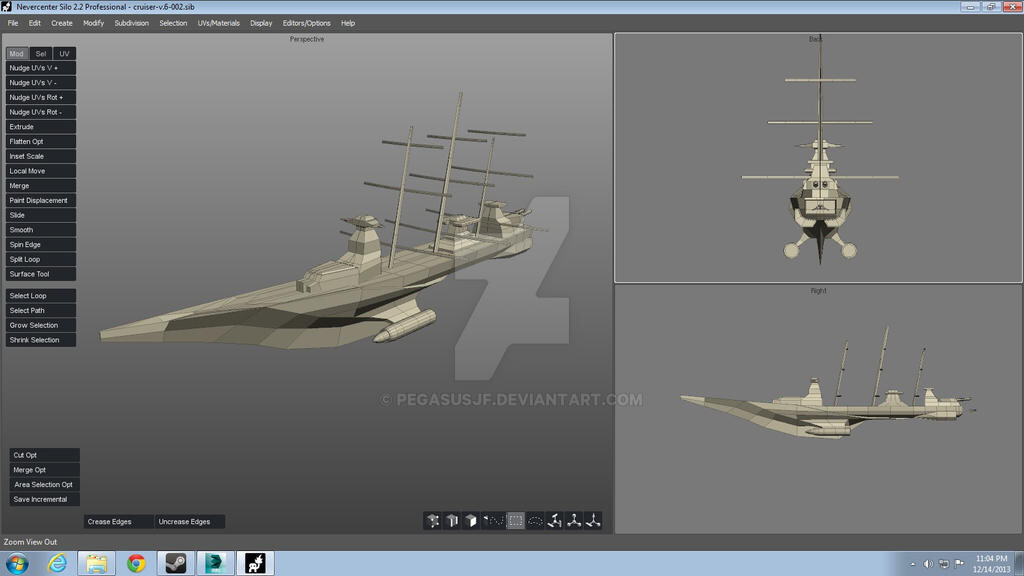This screenshot has width=1024, height=576.
Task: Open the Display menu
Action: tap(261, 22)
